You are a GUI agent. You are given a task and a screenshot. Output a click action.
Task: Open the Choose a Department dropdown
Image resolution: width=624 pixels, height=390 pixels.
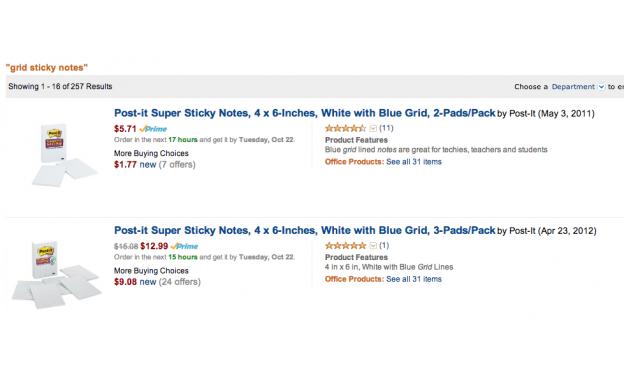pos(577,87)
